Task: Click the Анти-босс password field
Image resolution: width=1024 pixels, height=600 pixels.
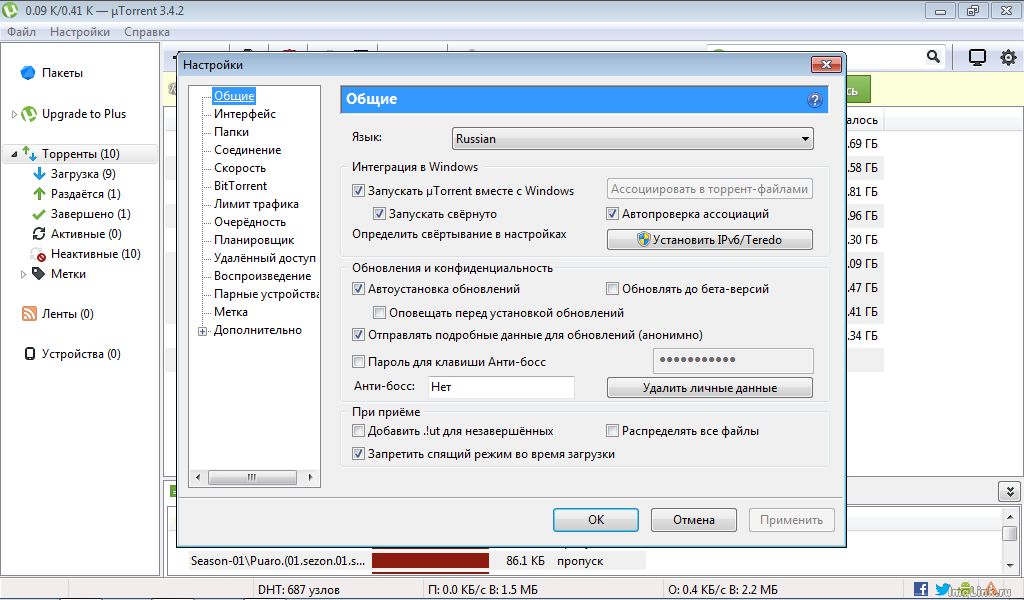Action: [x=733, y=360]
